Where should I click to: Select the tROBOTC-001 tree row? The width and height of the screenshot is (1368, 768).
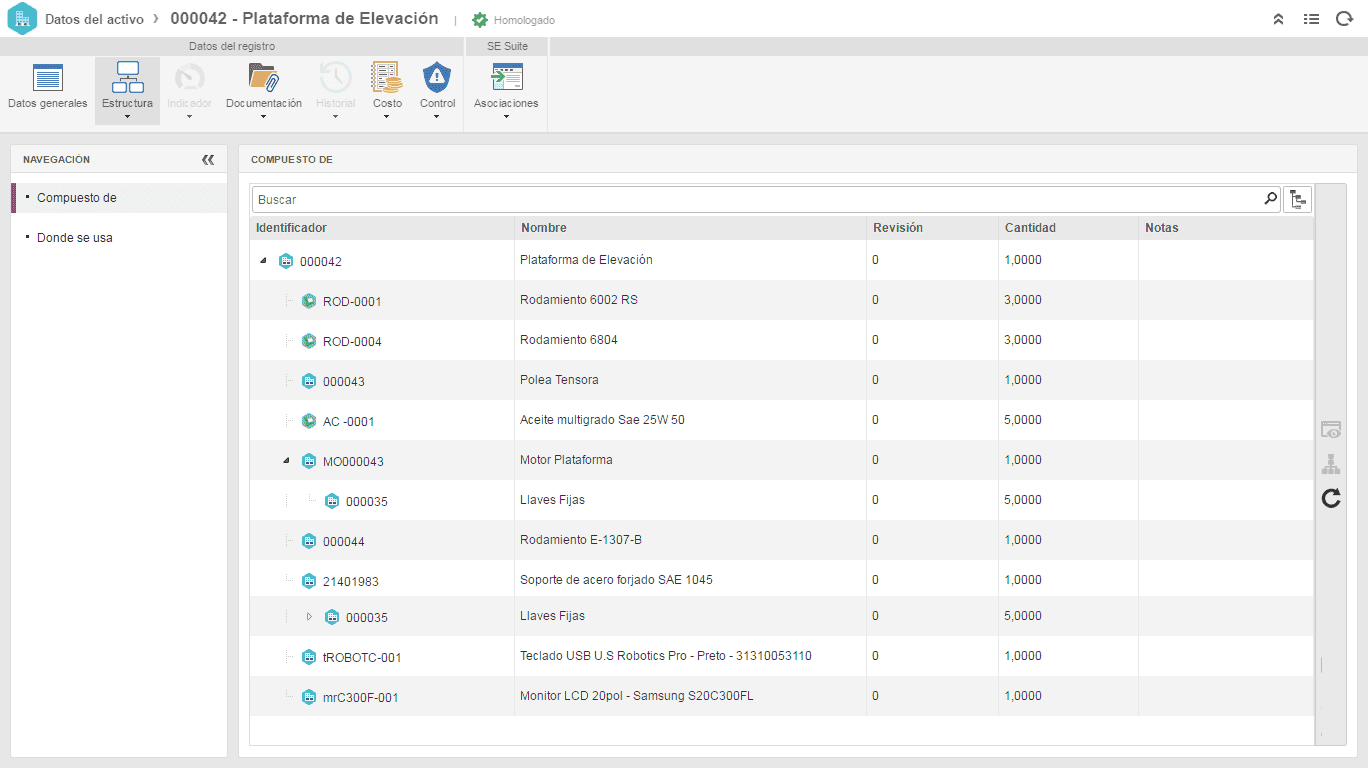coord(781,656)
